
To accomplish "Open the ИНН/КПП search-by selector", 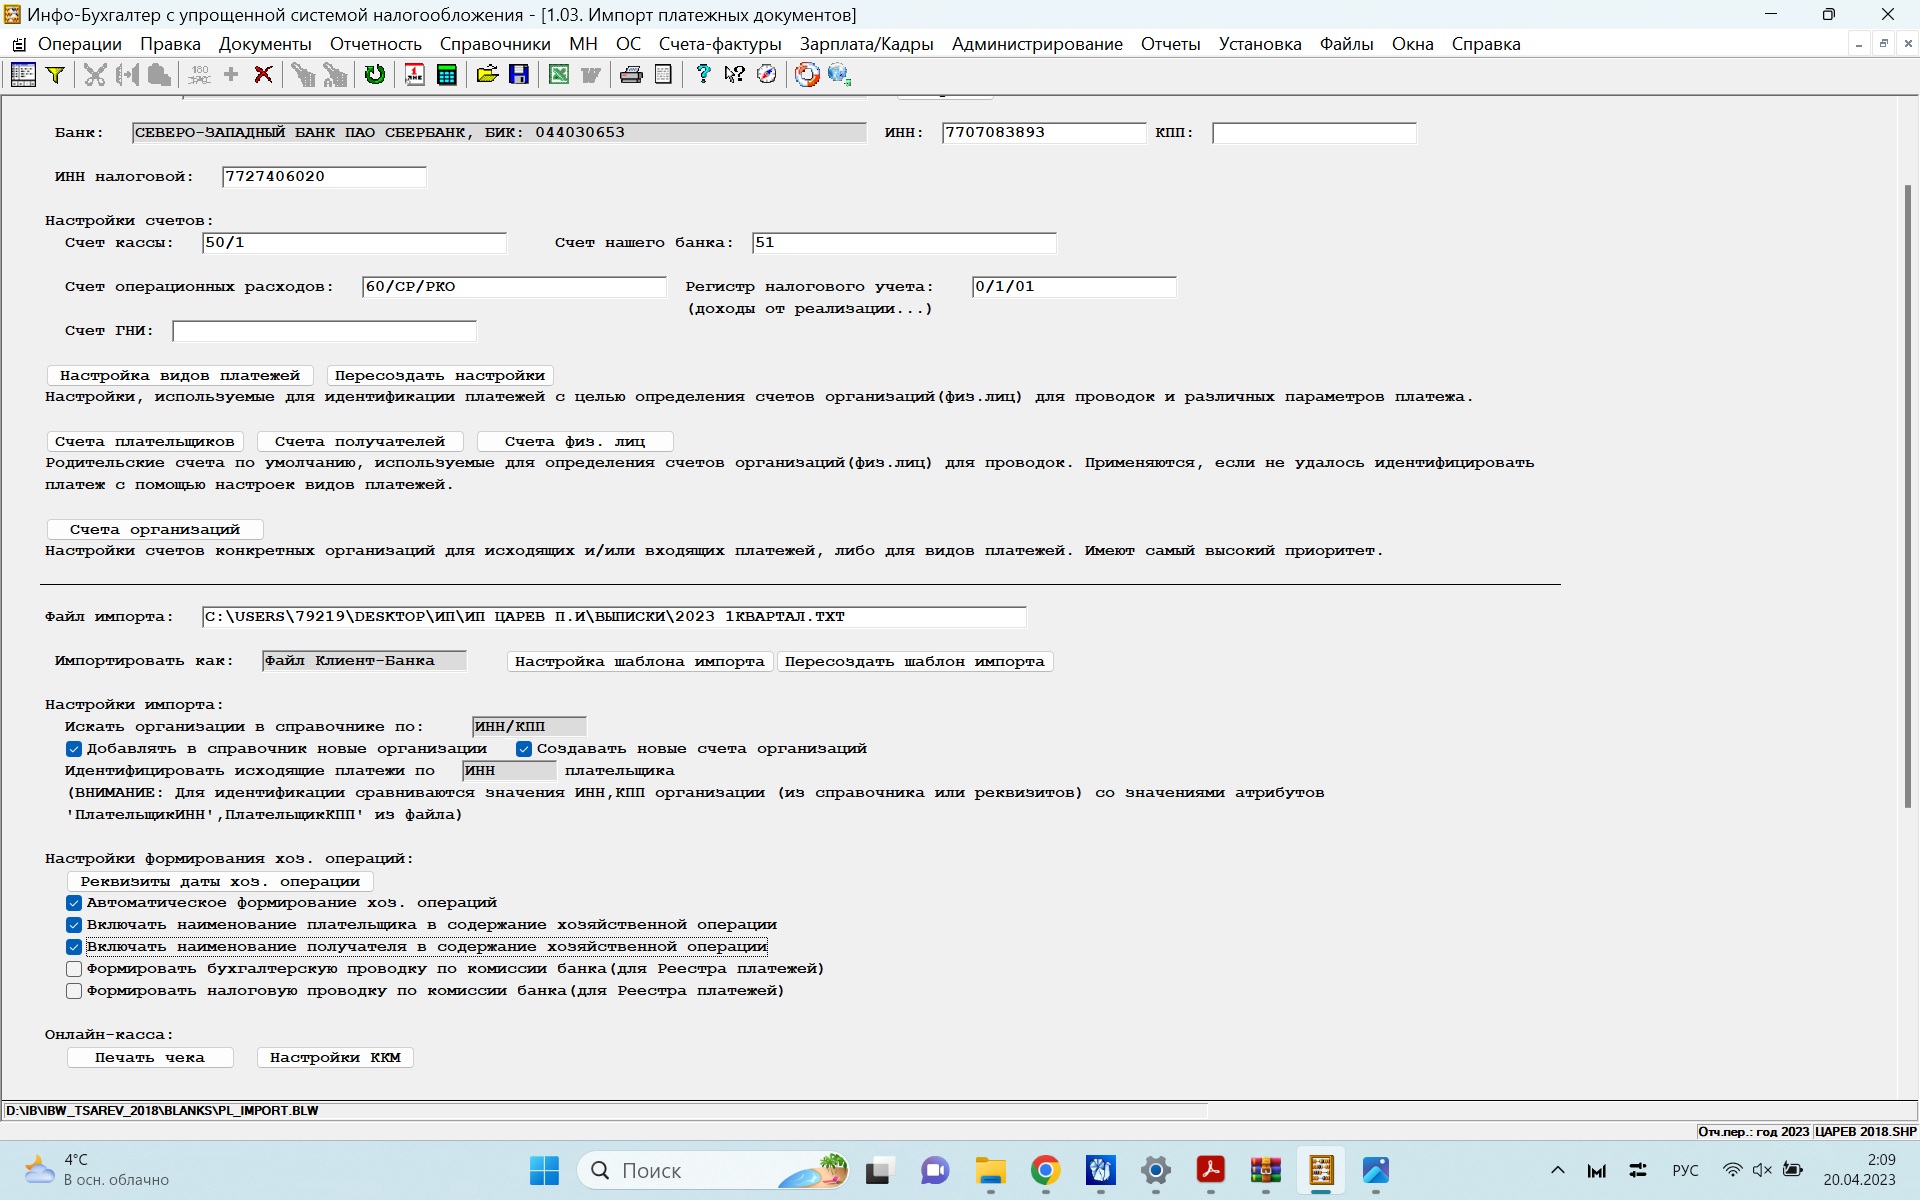I will pyautogui.click(x=529, y=727).
